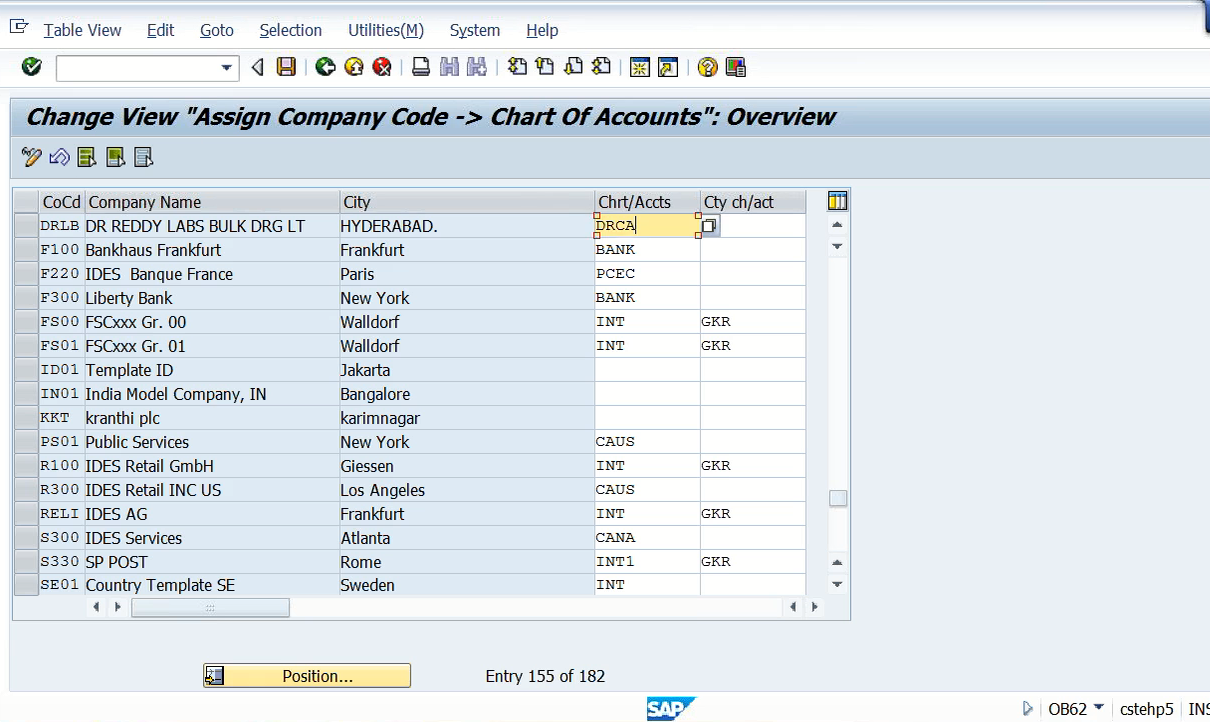This screenshot has width=1210, height=722.
Task: Click the Generate Shortcut icon
Action: coord(668,67)
